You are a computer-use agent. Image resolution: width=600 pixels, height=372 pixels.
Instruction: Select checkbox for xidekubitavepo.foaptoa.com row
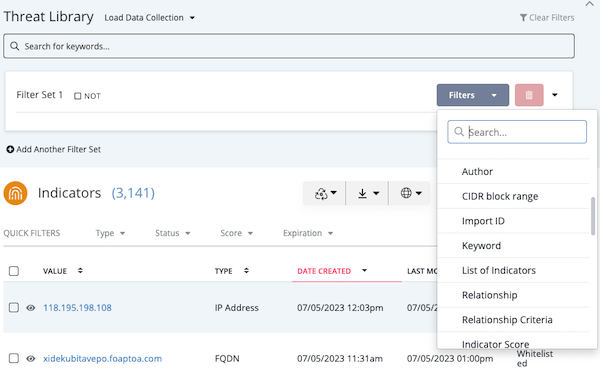(x=14, y=358)
